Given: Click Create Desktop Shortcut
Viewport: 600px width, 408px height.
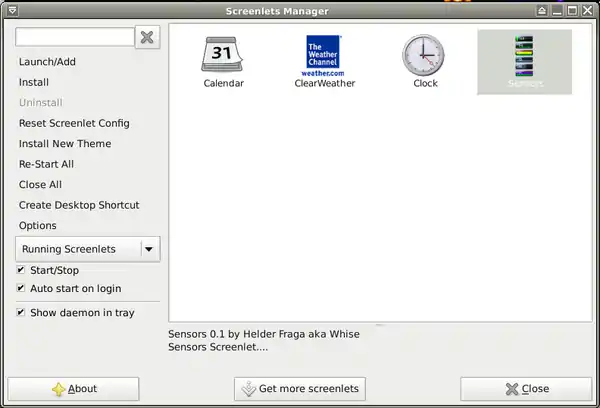Looking at the screenshot, I should [x=79, y=205].
